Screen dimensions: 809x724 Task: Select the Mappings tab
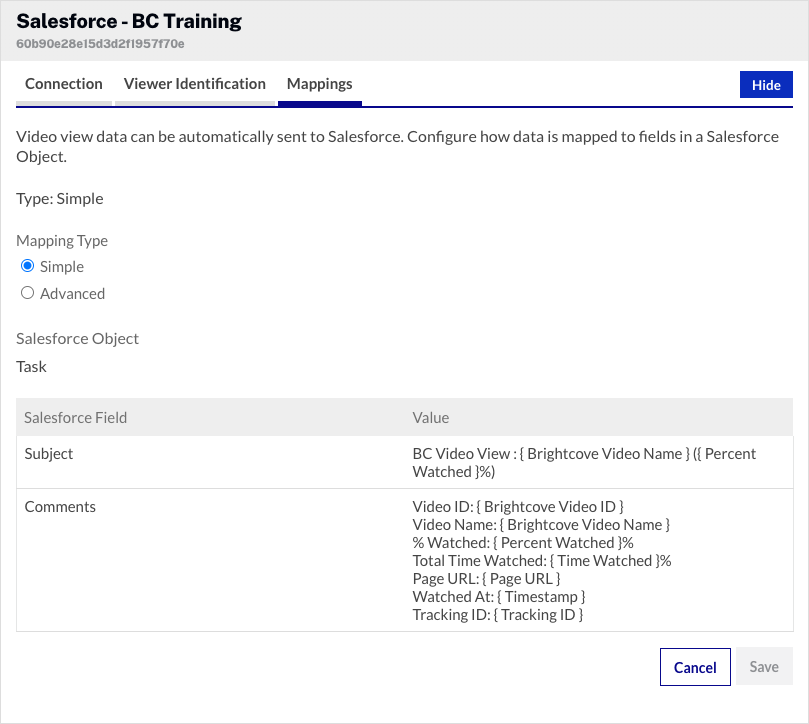319,84
